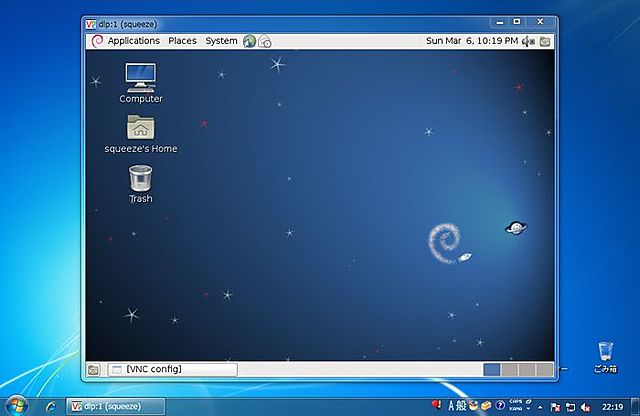Open the Places menu

[182, 41]
